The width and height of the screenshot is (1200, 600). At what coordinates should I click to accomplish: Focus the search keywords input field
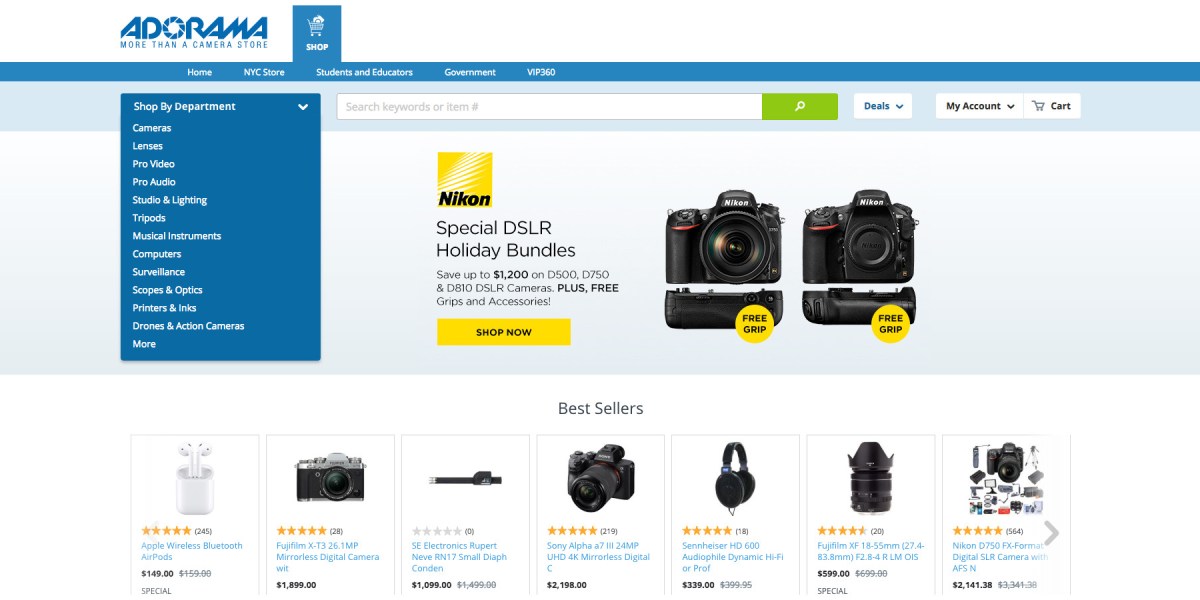[x=549, y=106]
